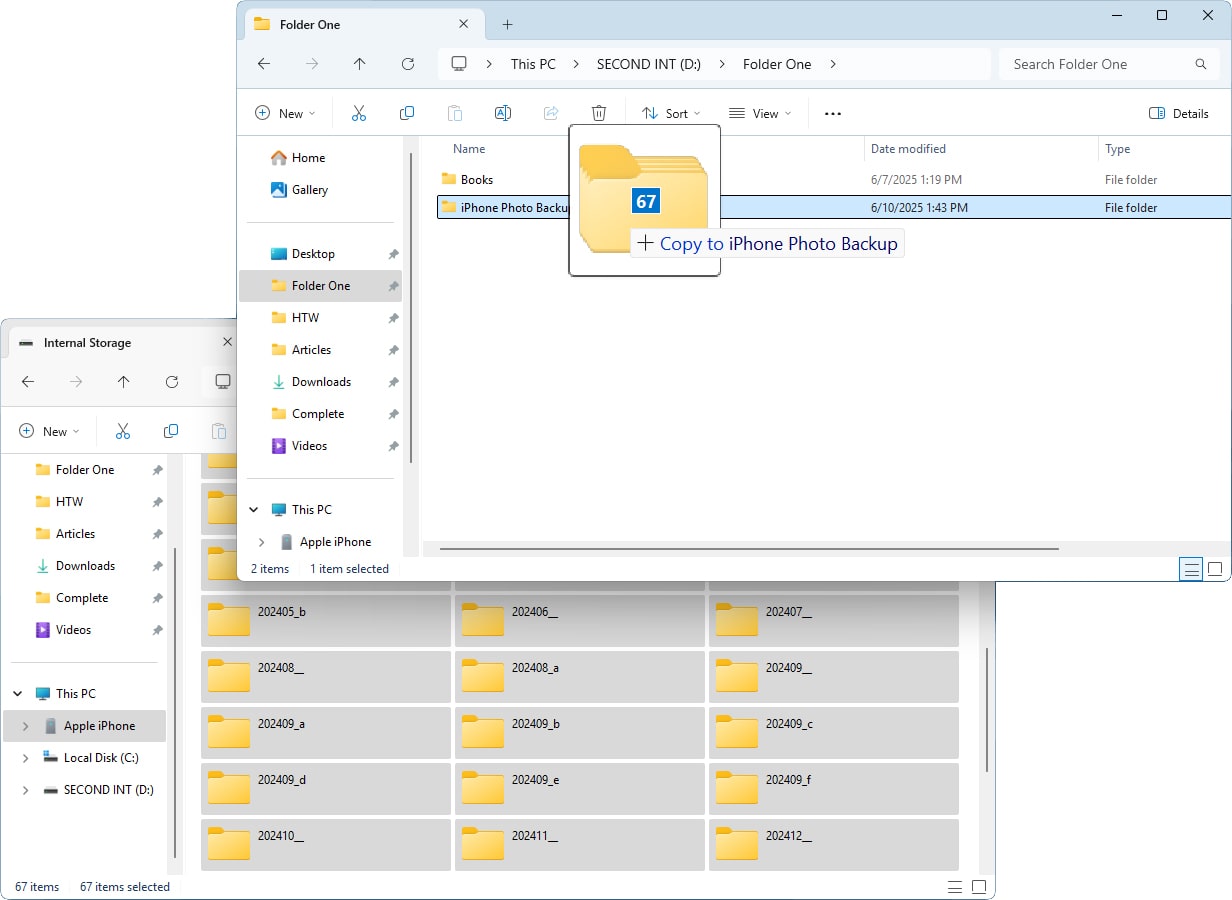The height and width of the screenshot is (900, 1232).
Task: Open the Sort dropdown
Action: [670, 113]
